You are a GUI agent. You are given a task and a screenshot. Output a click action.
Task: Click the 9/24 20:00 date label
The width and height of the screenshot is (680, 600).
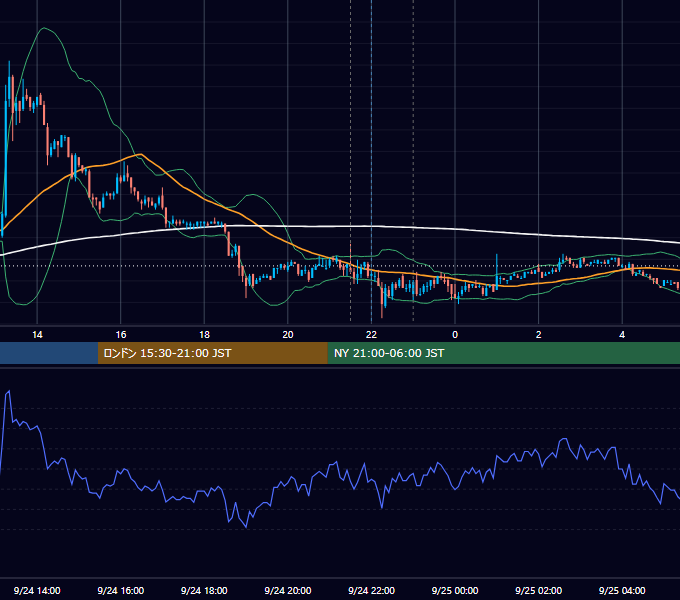coord(288,590)
